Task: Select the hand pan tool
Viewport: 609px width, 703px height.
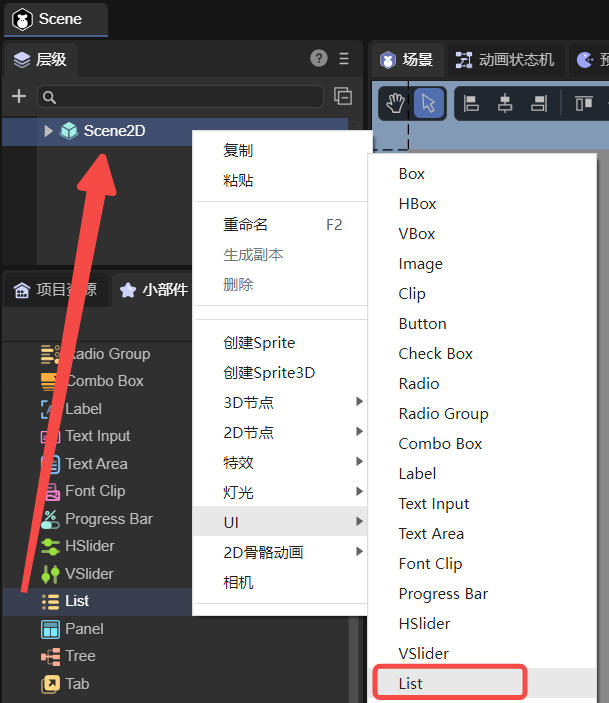Action: tap(397, 103)
